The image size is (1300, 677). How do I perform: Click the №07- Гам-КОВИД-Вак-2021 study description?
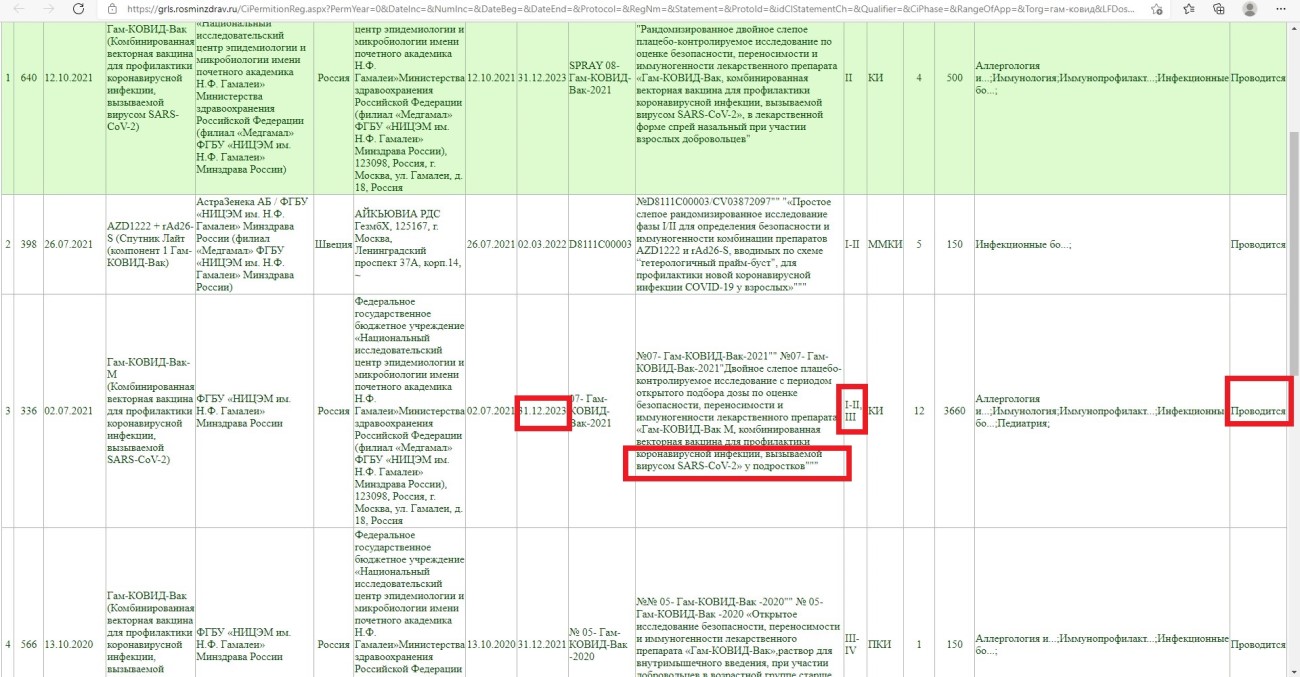(738, 411)
